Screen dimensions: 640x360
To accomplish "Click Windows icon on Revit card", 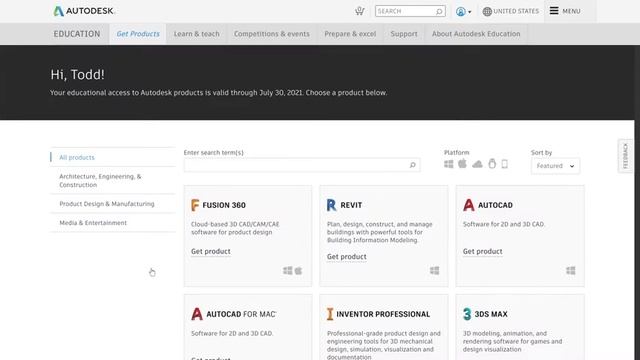I will point(434,271).
